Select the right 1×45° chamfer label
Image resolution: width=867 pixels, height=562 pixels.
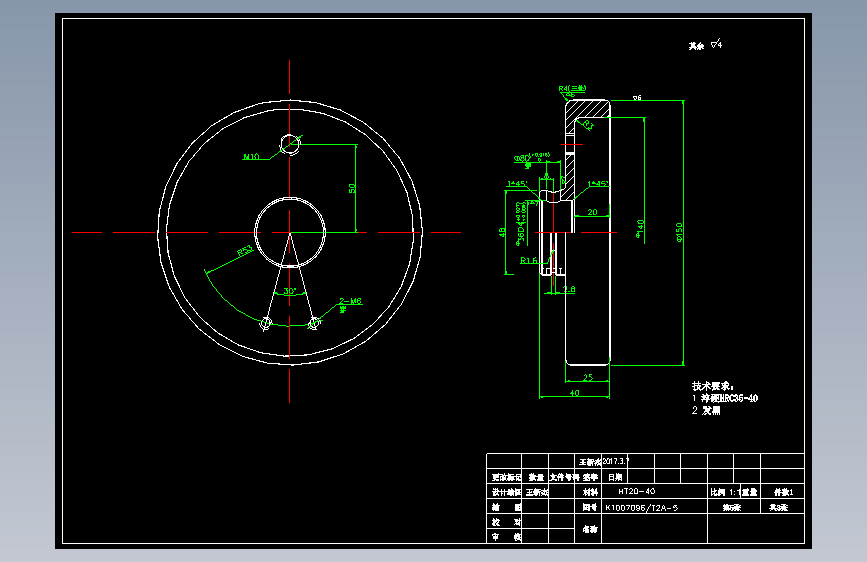[x=598, y=183]
